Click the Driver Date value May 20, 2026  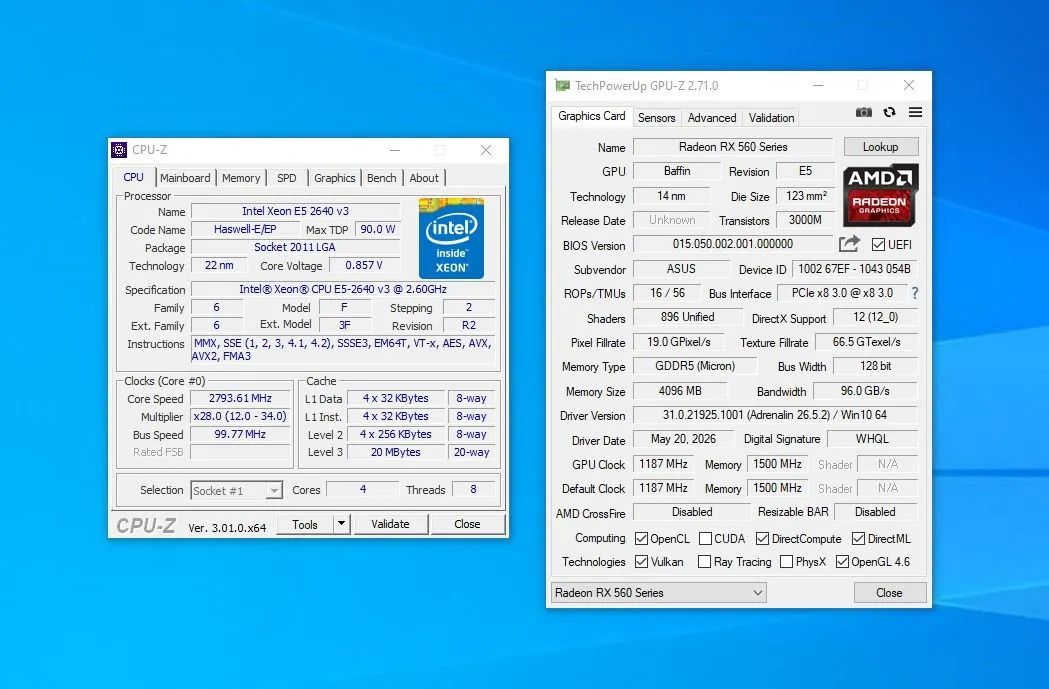point(683,439)
